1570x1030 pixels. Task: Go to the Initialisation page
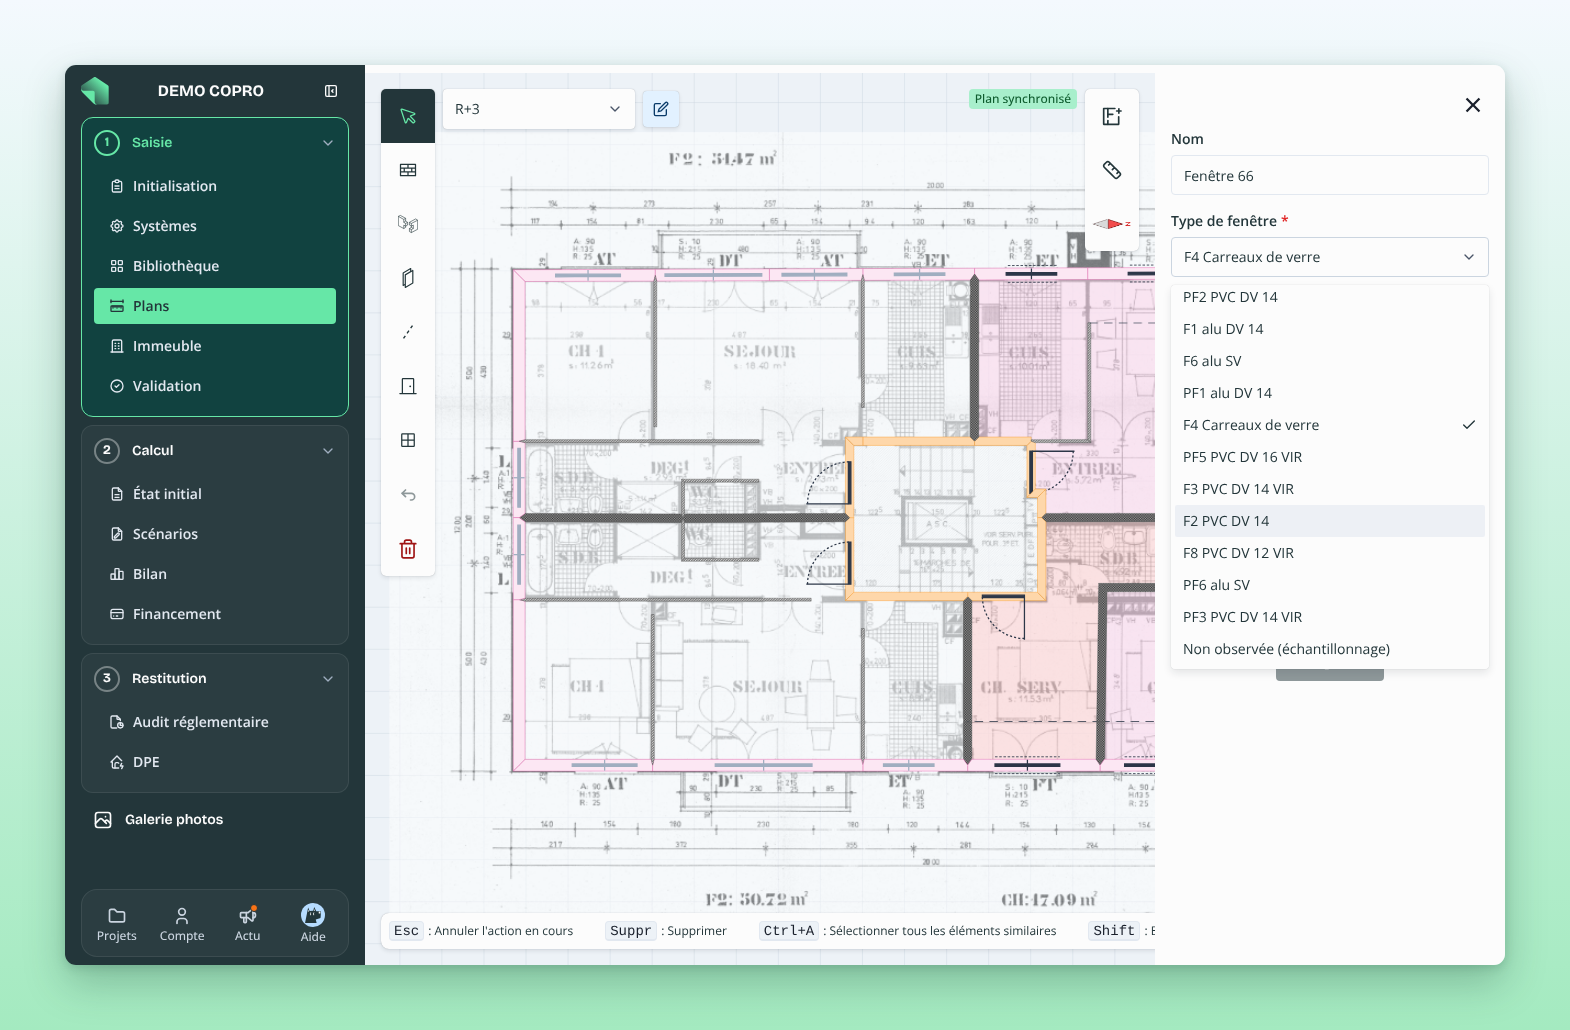215,186
